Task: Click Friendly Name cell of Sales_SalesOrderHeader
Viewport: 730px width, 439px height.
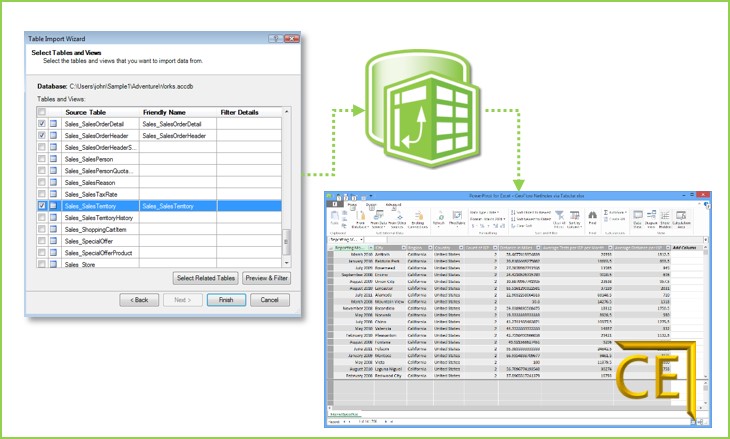Action: [178, 135]
